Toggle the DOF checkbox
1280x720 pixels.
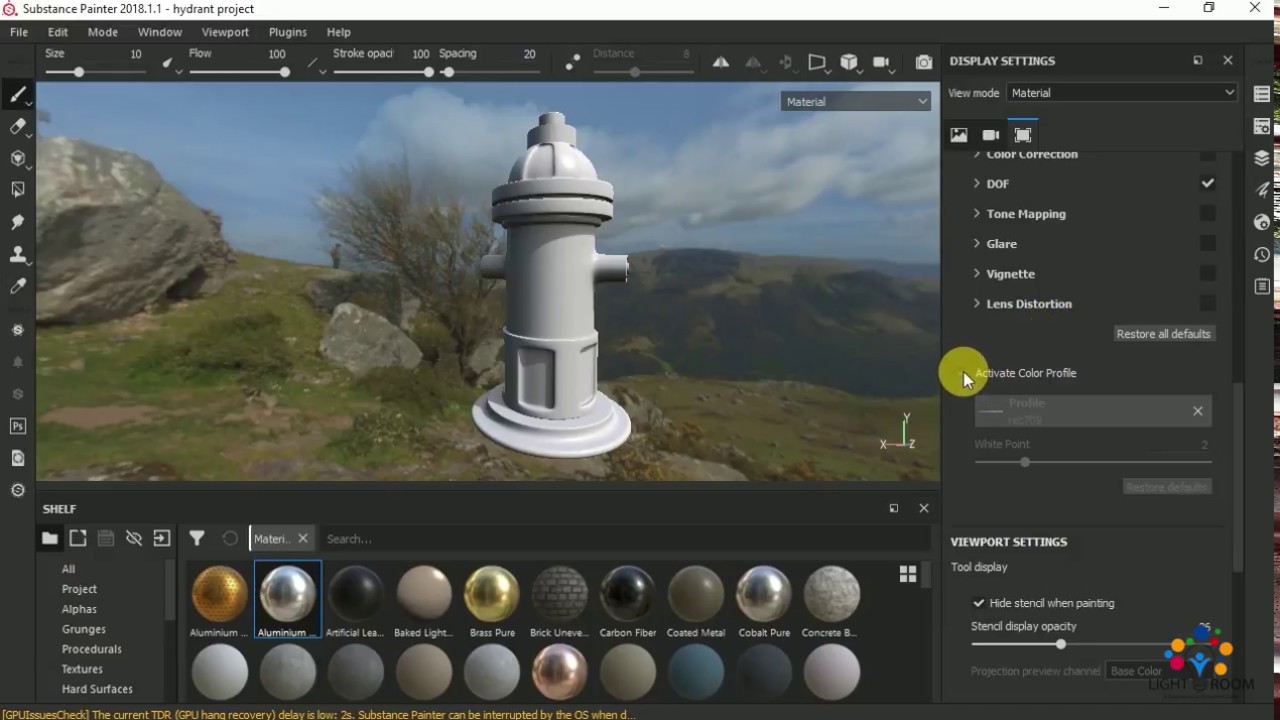1208,184
